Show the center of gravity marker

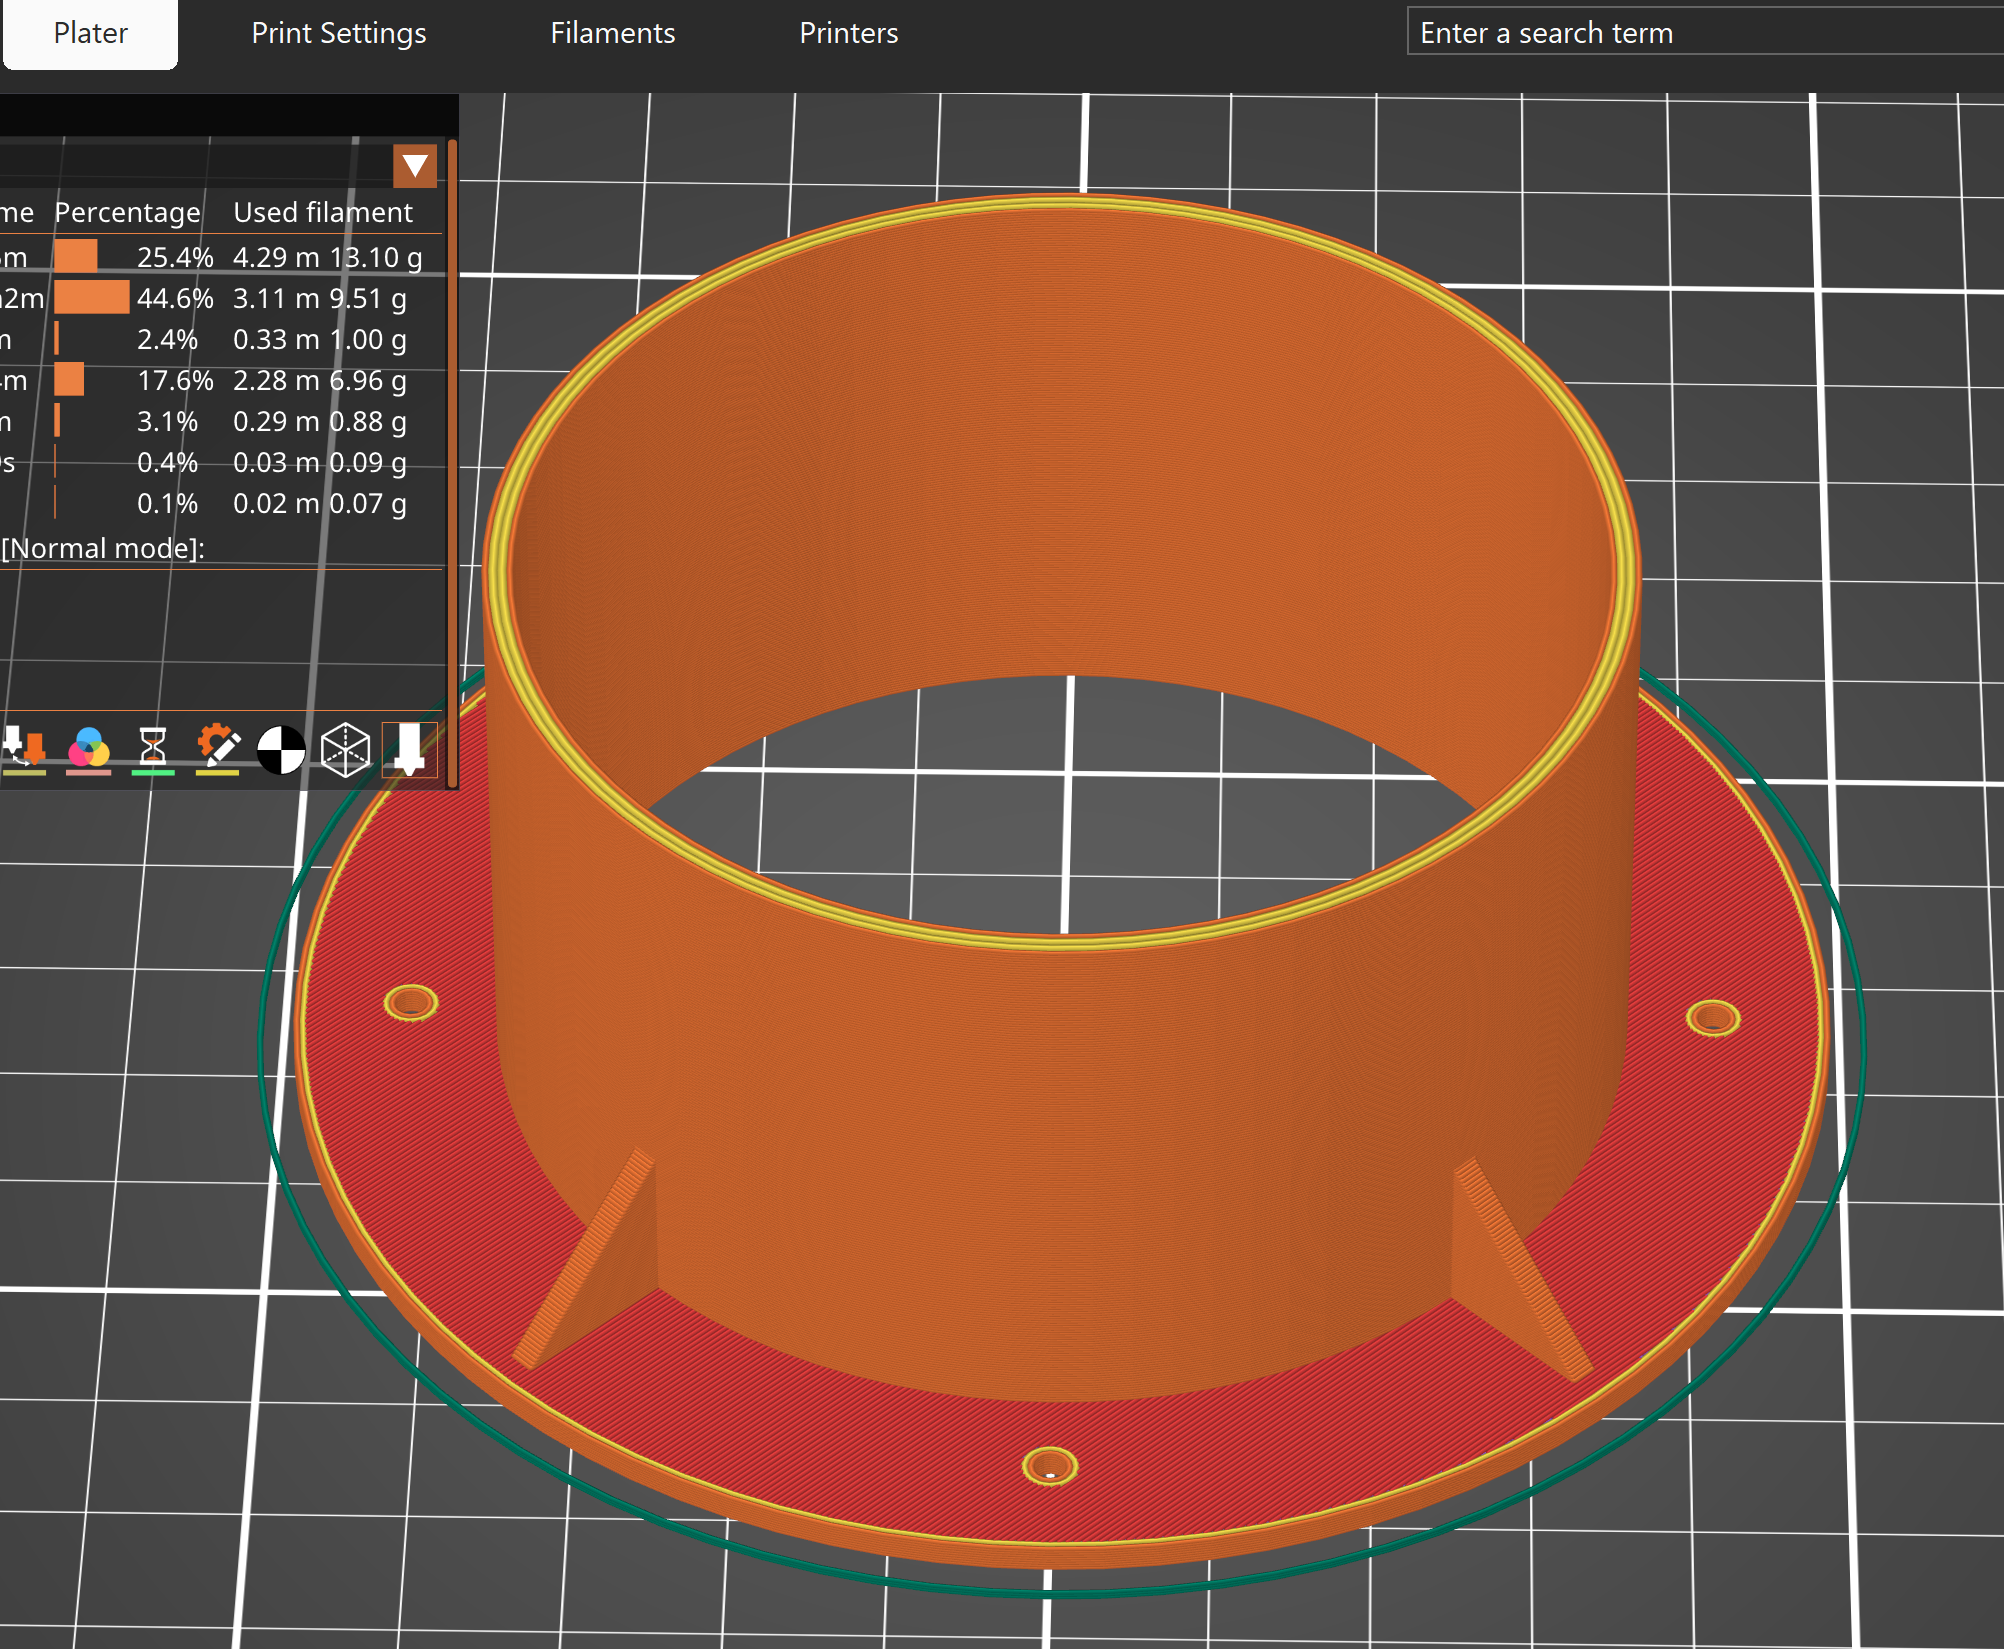point(281,750)
